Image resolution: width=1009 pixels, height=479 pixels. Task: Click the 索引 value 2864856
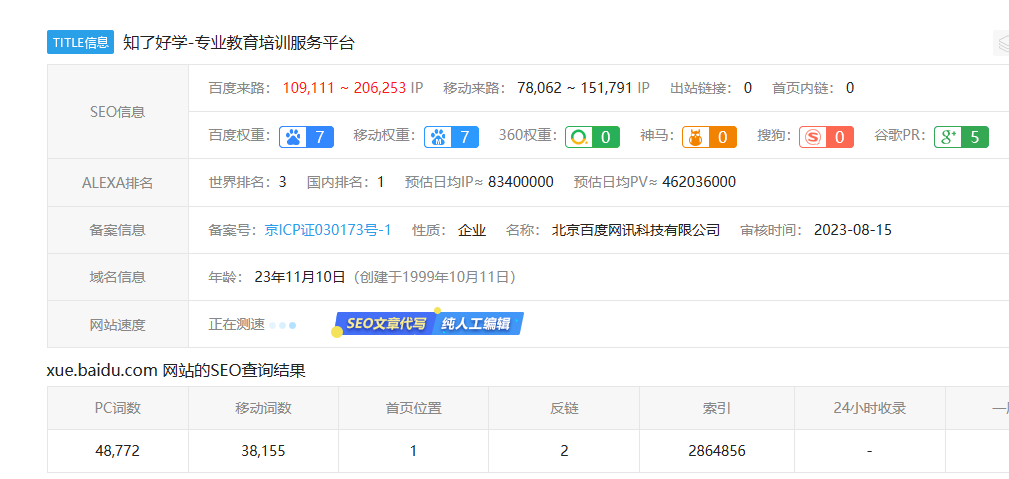[x=717, y=451]
